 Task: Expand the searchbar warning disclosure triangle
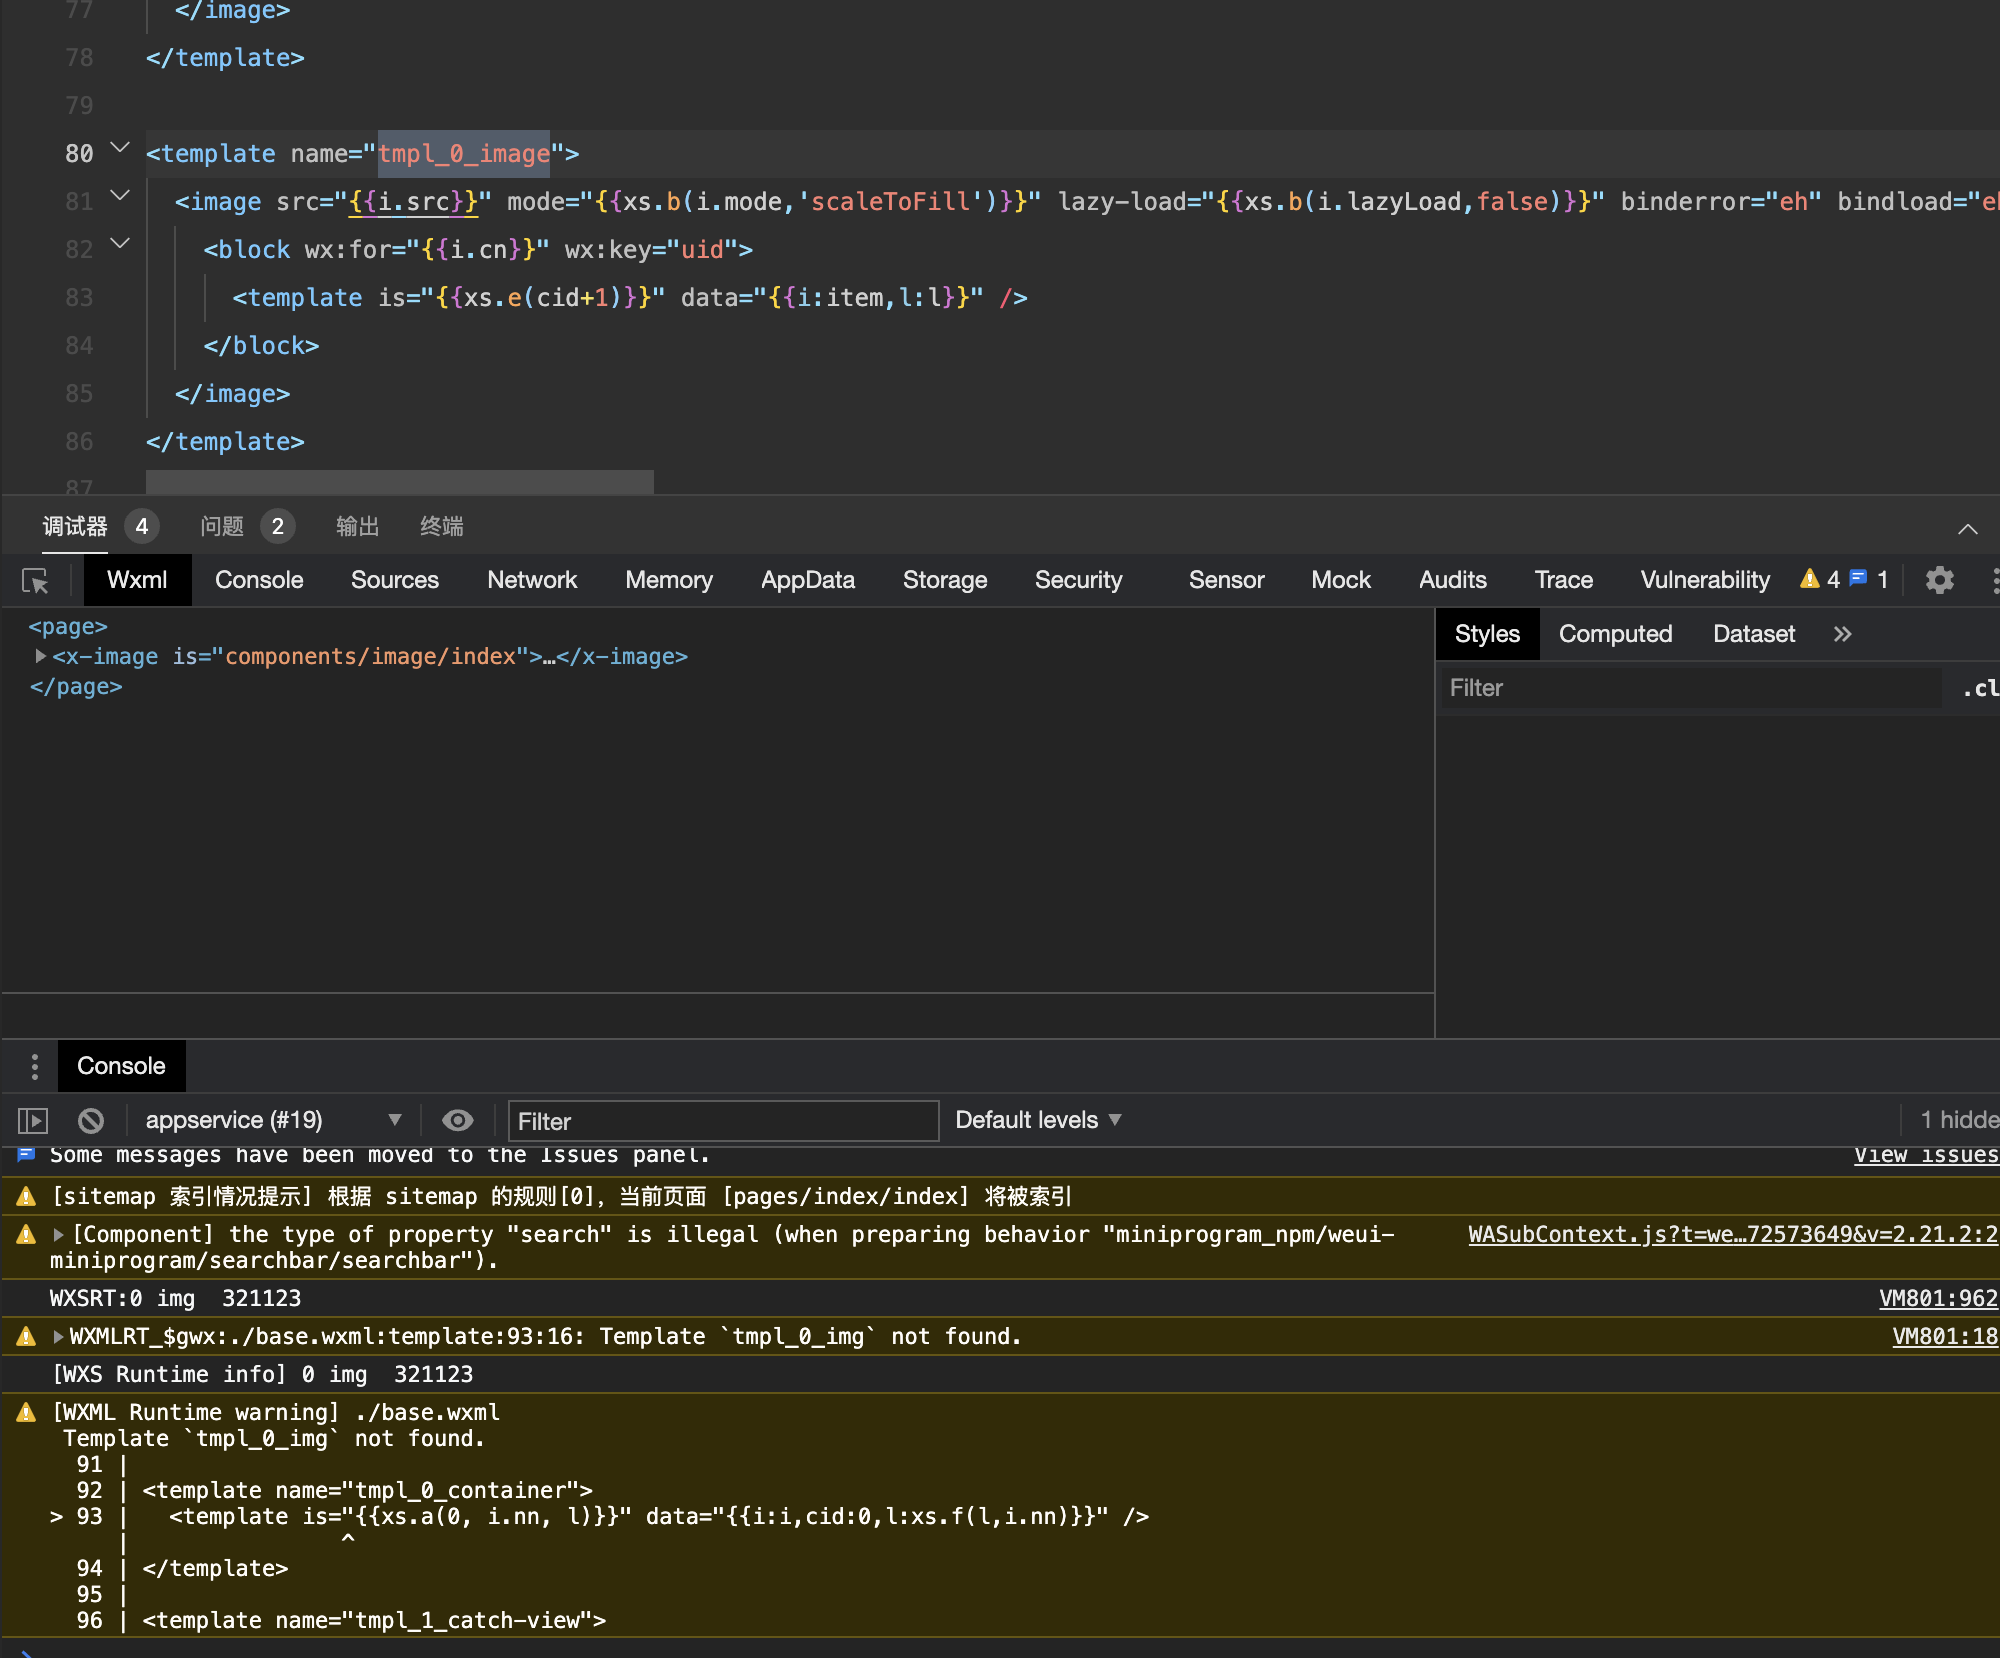coord(57,1234)
